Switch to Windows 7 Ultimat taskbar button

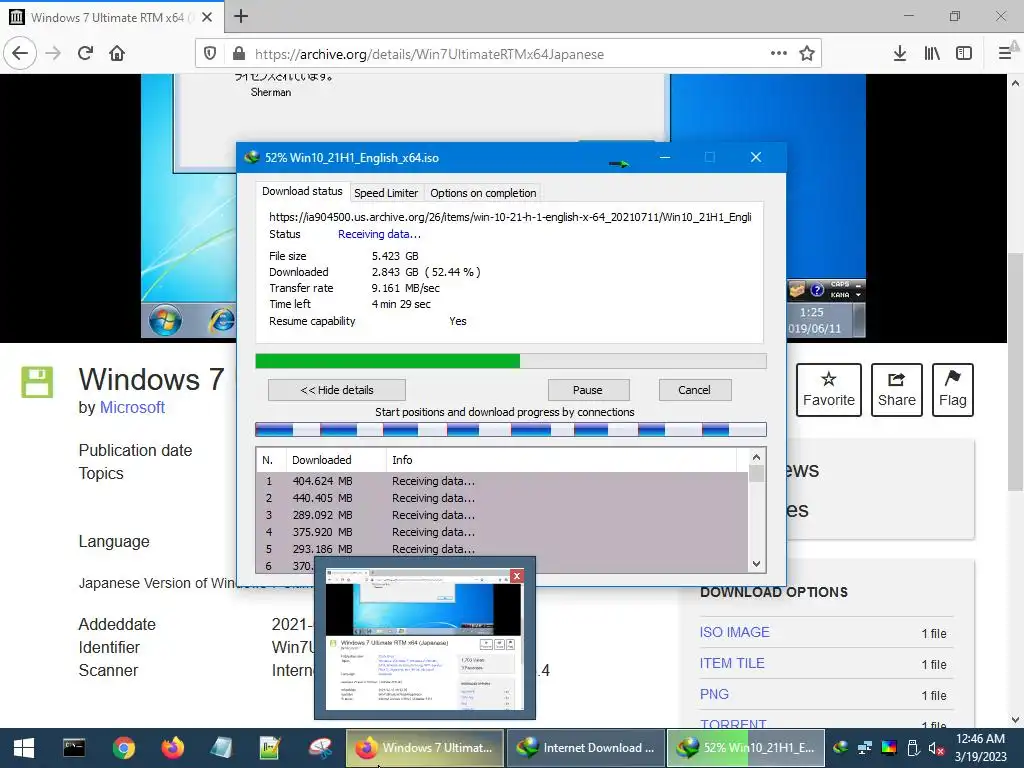click(424, 748)
